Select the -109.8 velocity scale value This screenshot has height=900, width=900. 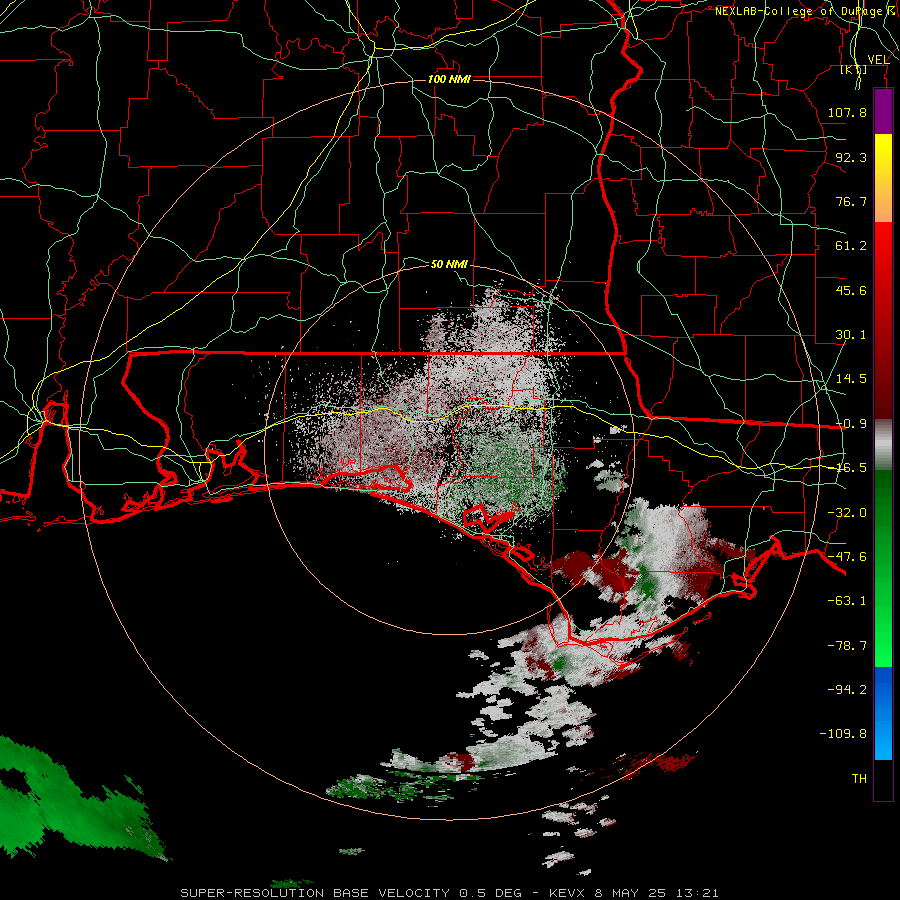(843, 734)
